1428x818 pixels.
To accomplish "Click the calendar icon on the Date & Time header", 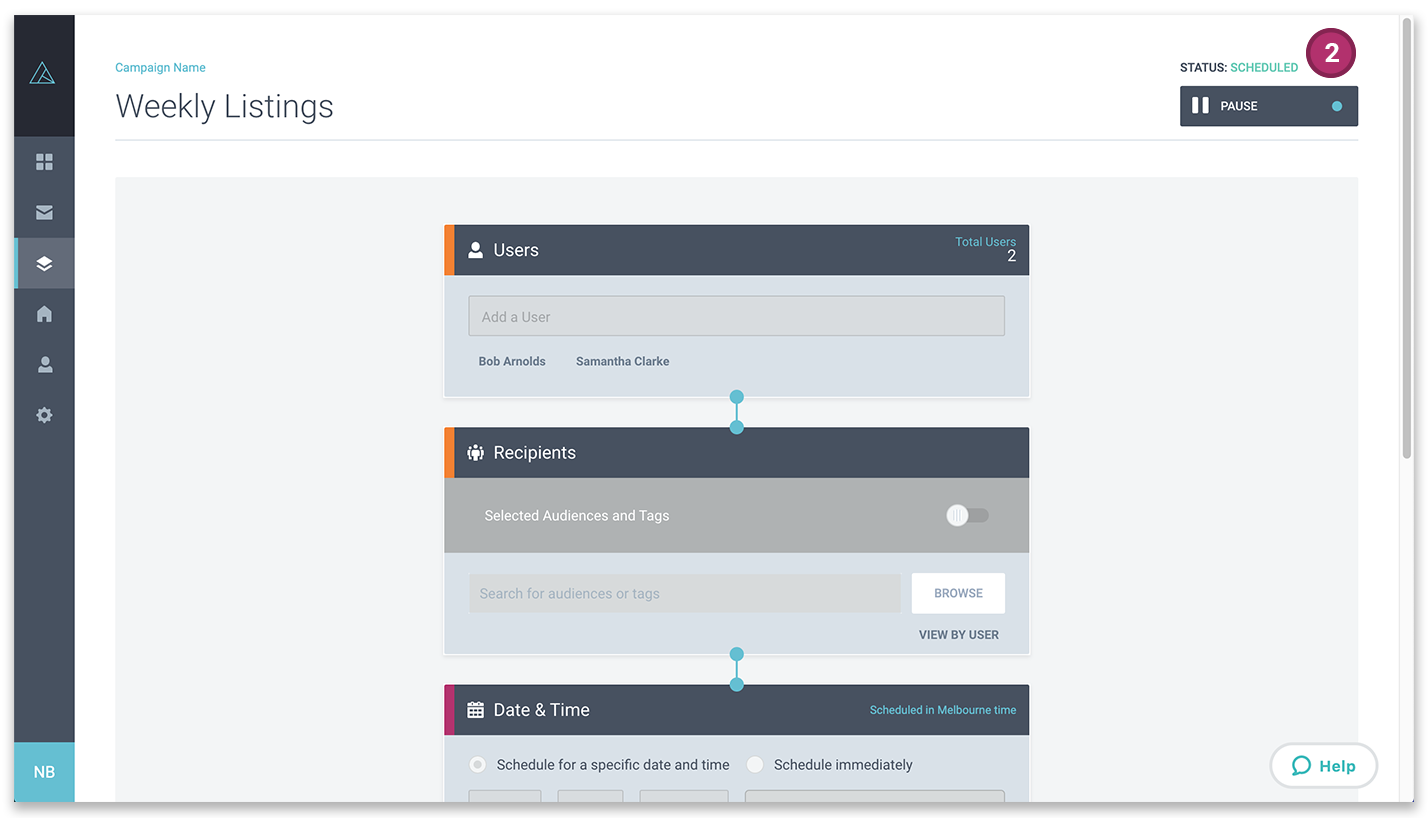I will pos(474,709).
